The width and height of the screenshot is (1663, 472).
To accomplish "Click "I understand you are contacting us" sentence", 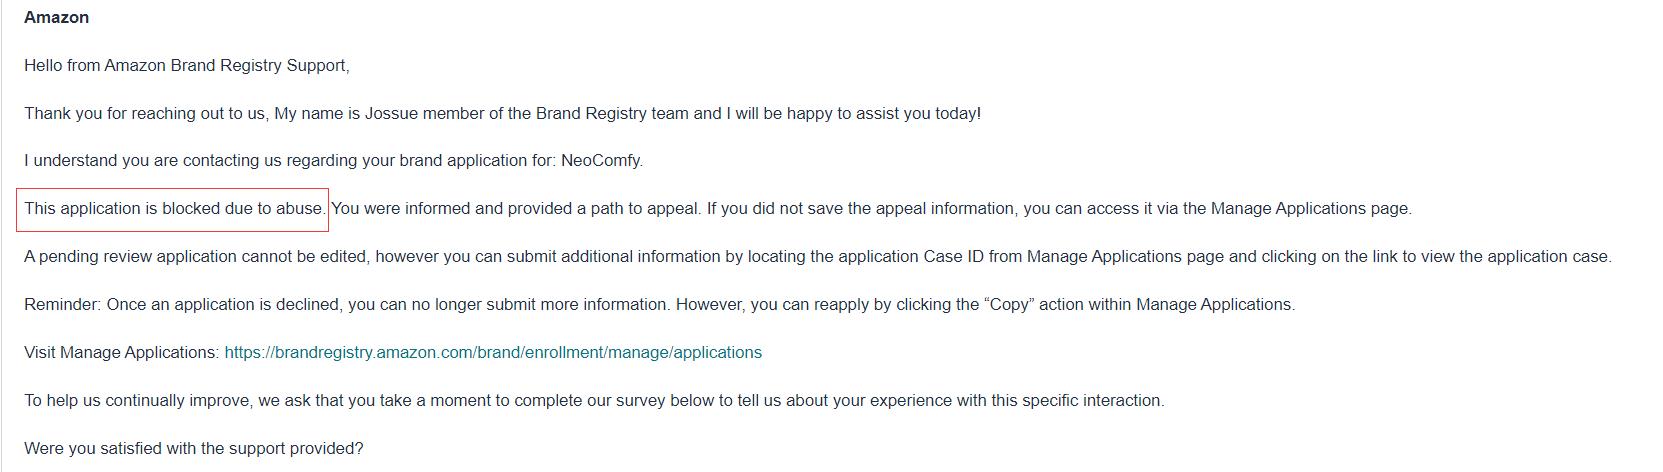I will tap(333, 161).
